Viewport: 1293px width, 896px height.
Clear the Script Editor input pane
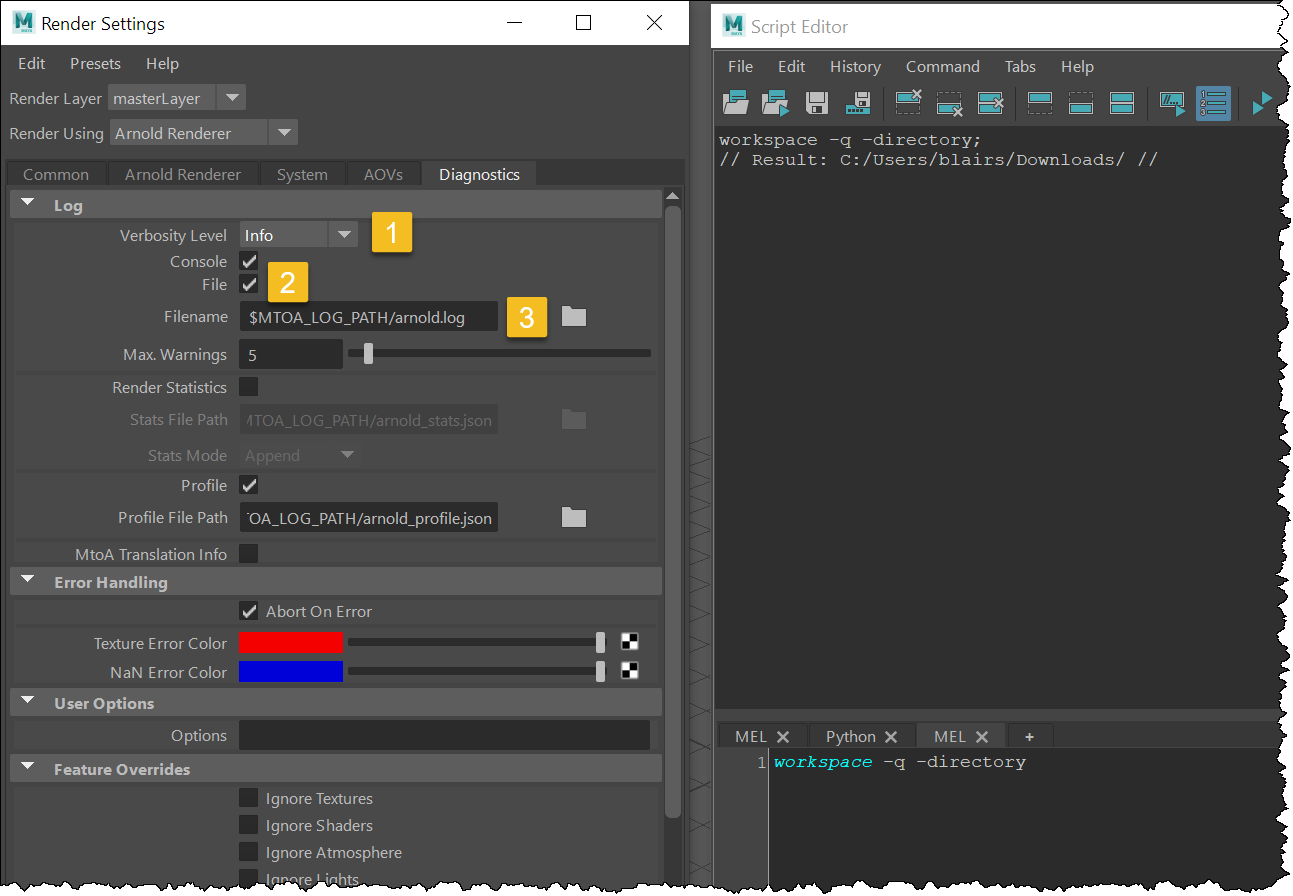pos(948,103)
